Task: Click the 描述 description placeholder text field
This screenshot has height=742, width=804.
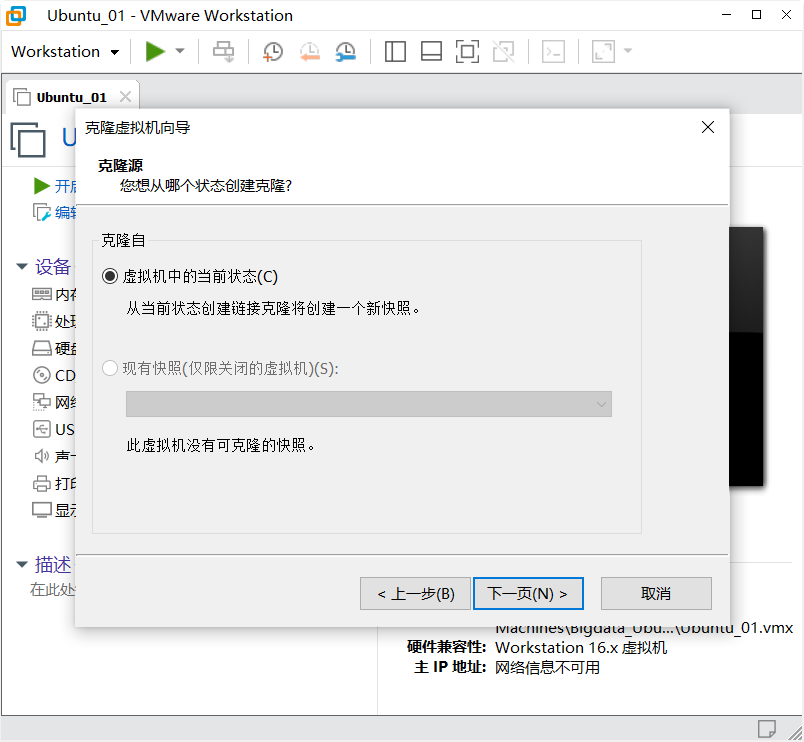Action: tap(52, 589)
